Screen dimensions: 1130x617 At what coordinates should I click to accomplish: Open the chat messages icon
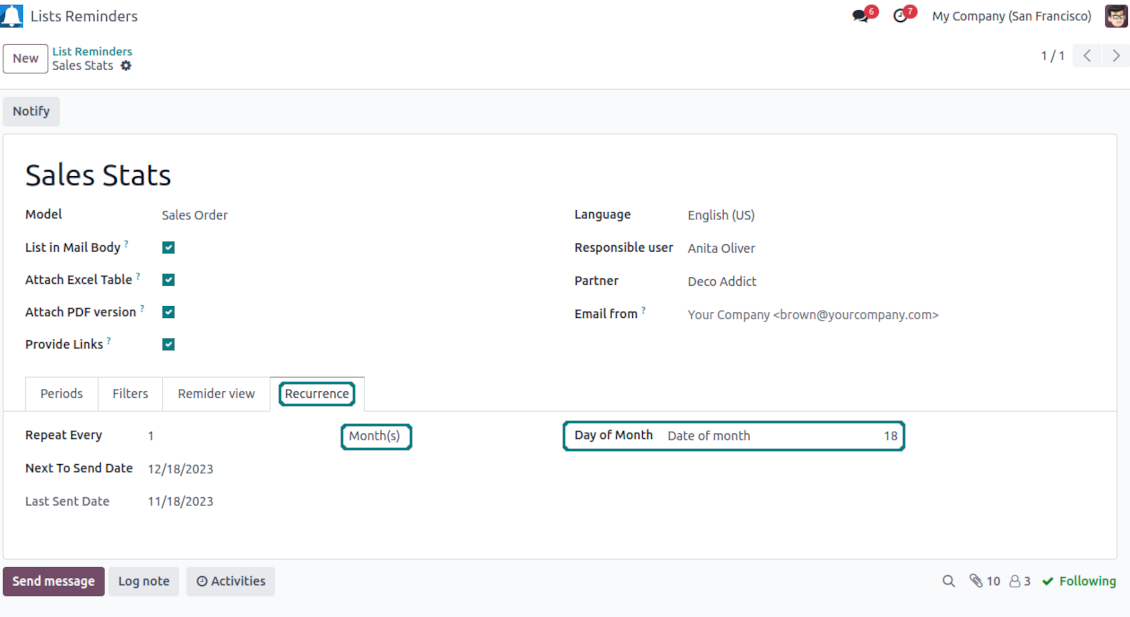pyautogui.click(x=860, y=16)
